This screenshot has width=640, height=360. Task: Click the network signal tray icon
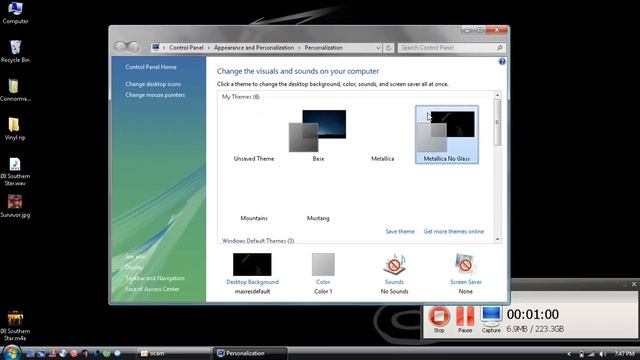coord(591,354)
